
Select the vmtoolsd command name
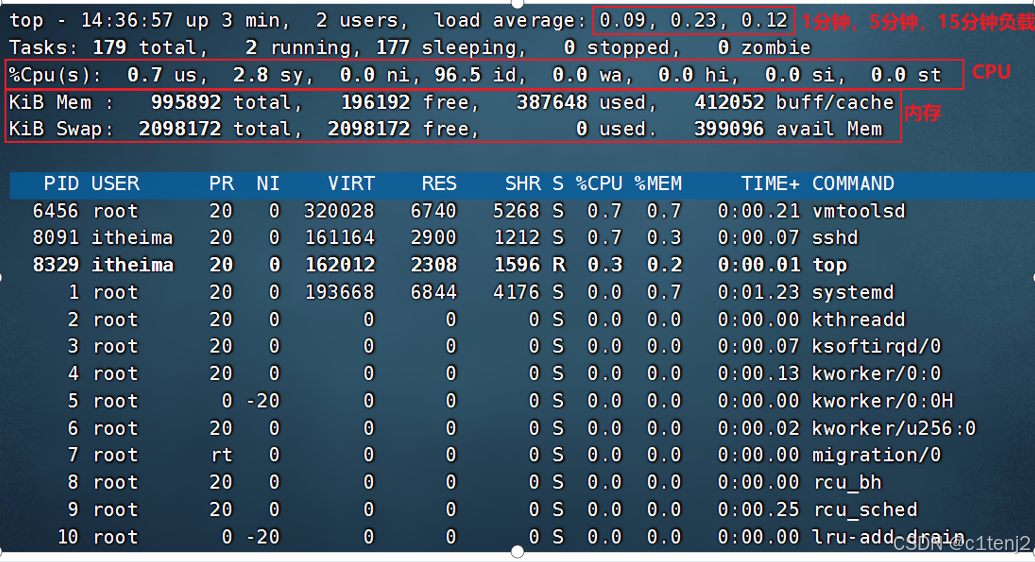point(859,211)
